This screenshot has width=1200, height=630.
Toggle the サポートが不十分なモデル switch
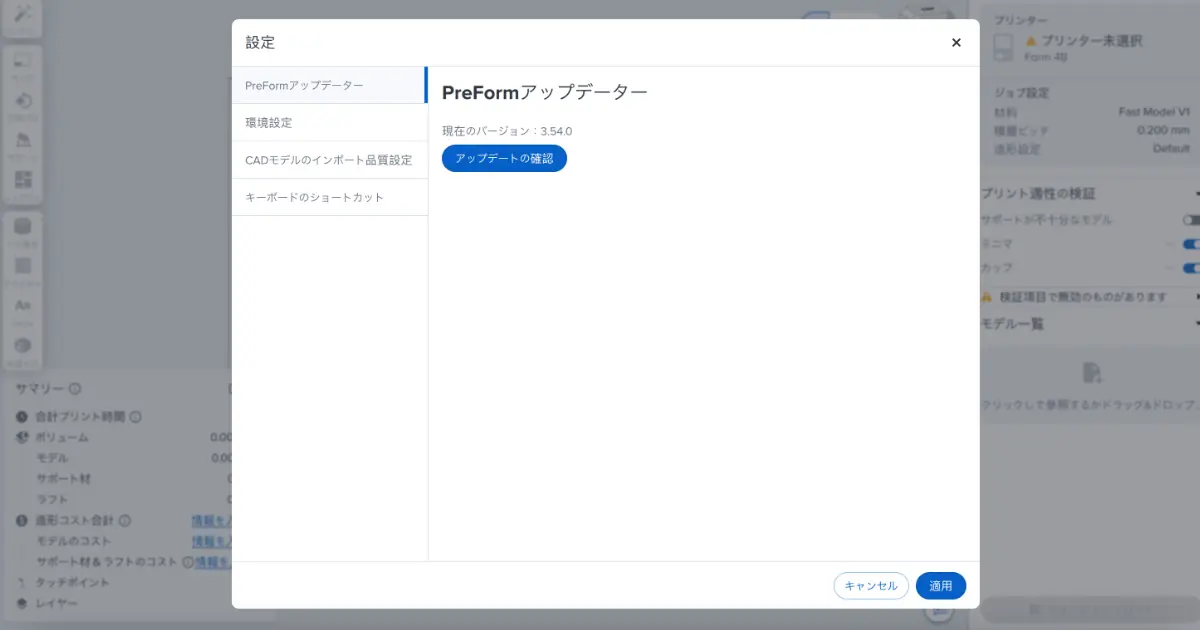click(1190, 220)
